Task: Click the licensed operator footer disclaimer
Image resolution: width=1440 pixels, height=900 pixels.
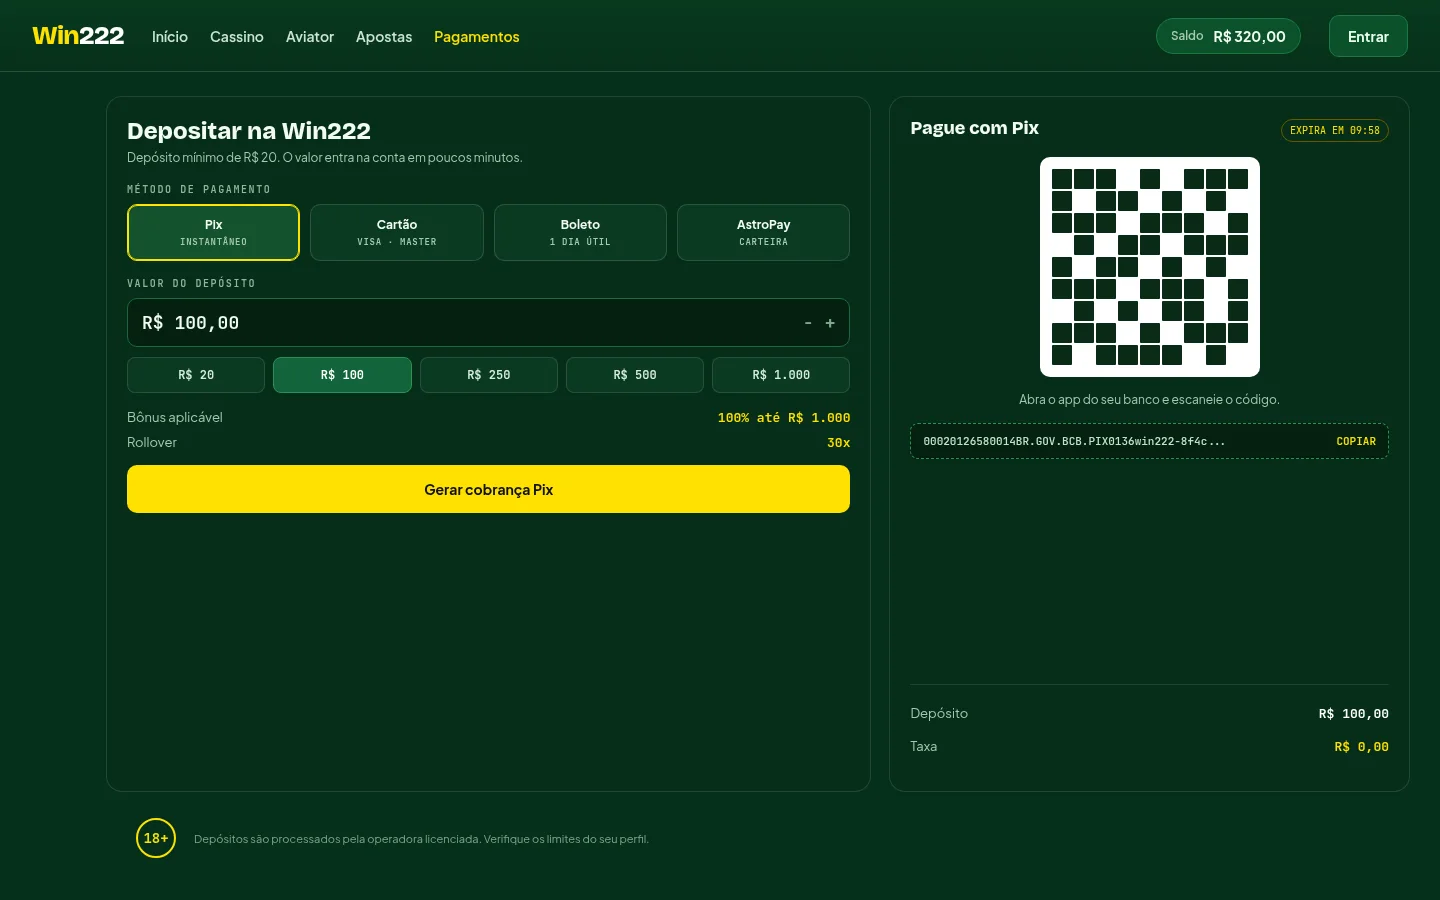Action: [421, 839]
